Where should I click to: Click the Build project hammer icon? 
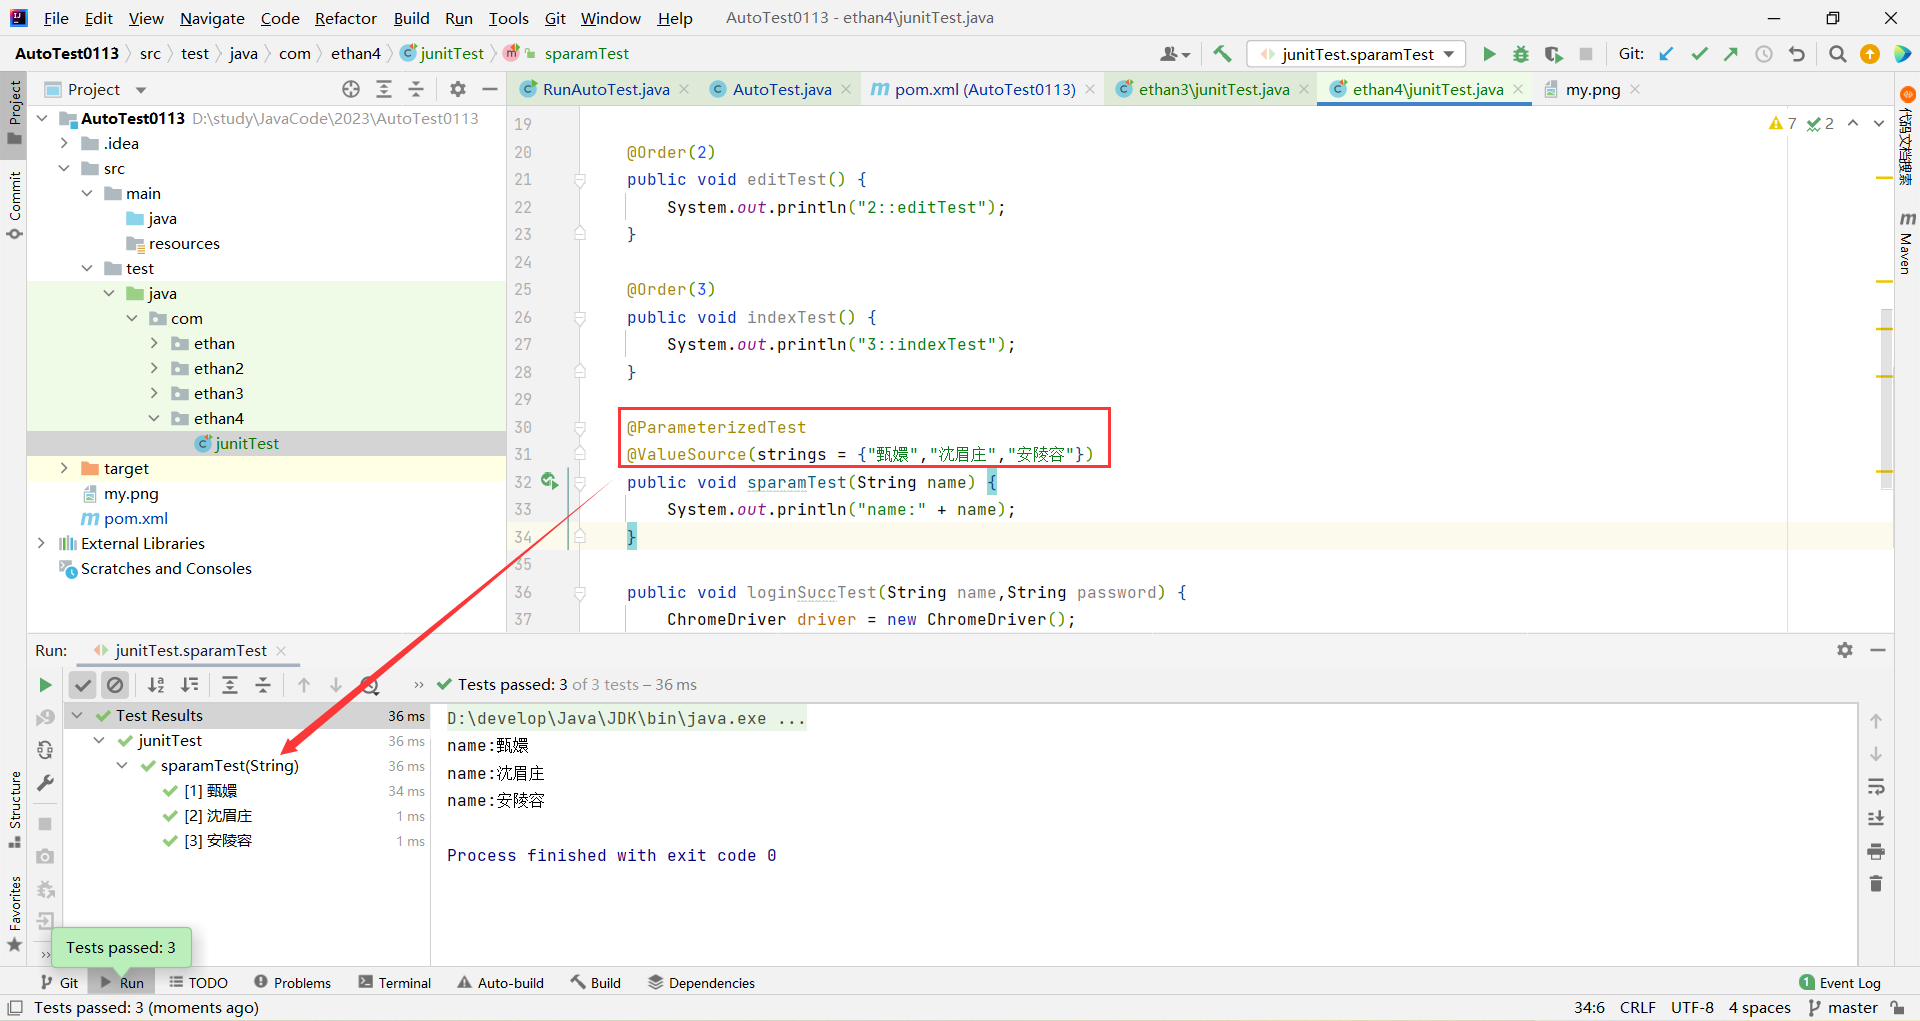(1222, 54)
